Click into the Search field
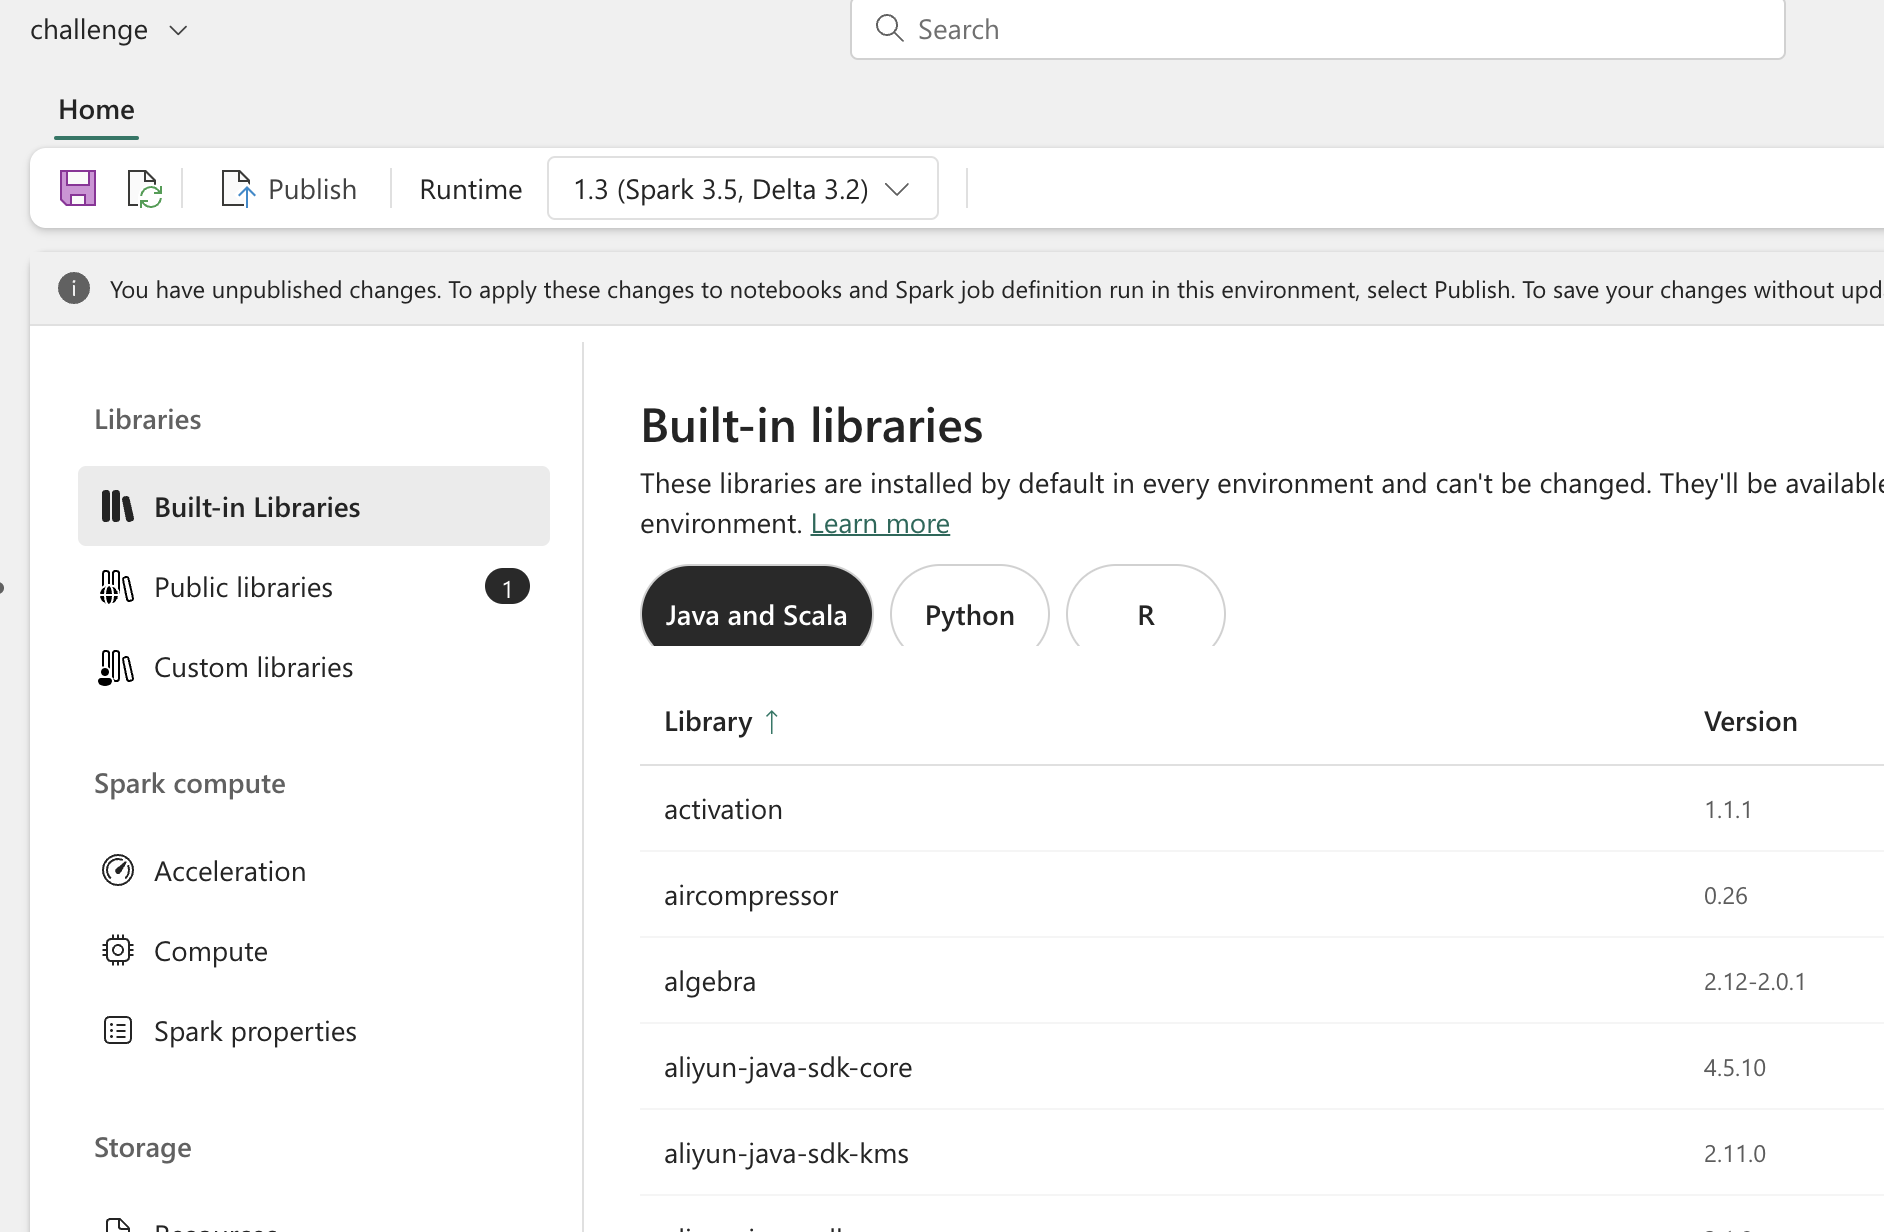Viewport: 1884px width, 1232px height. point(1318,29)
